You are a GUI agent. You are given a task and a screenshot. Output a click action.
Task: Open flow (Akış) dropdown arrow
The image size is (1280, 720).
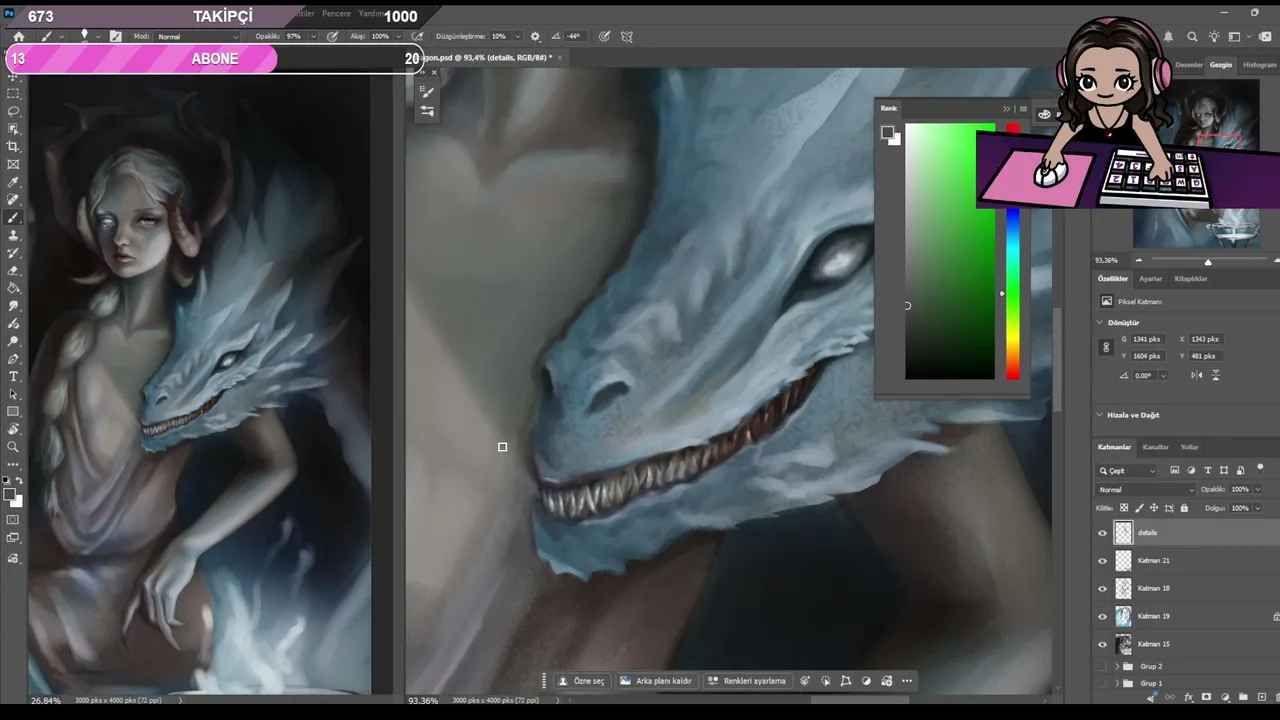pos(399,36)
